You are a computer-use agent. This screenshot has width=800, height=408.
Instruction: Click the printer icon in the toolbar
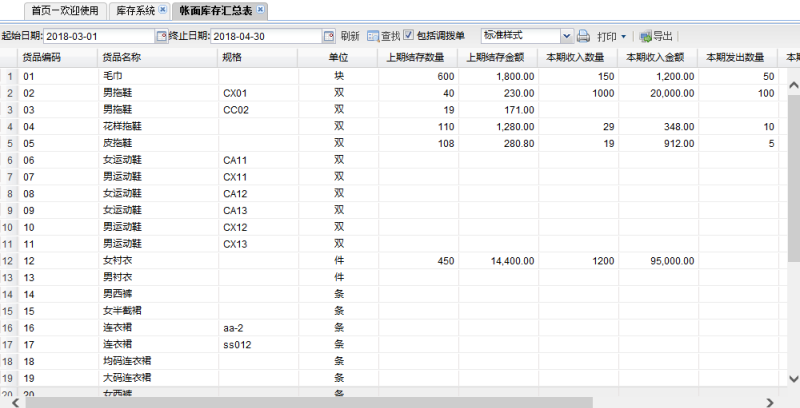tap(583, 36)
